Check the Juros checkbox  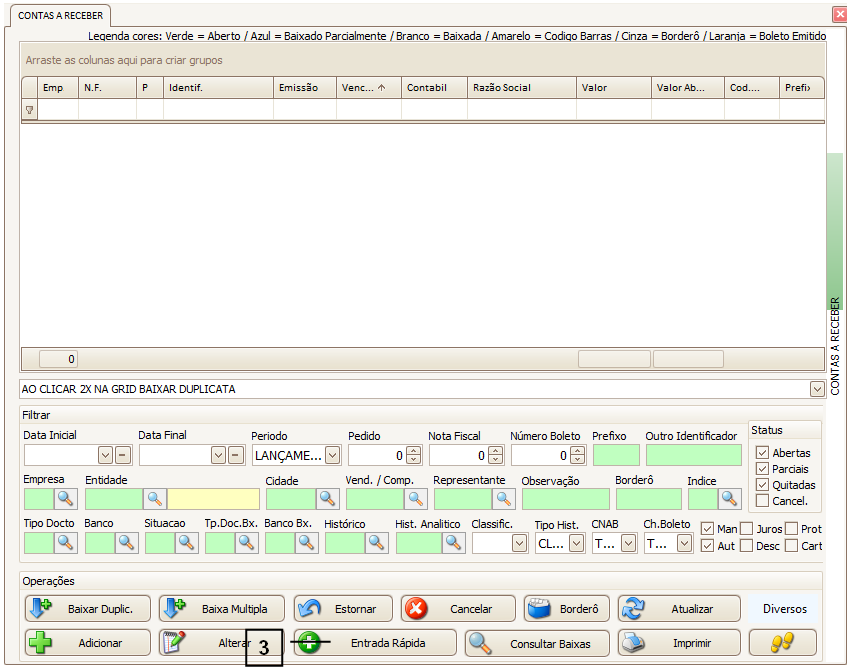pos(746,528)
